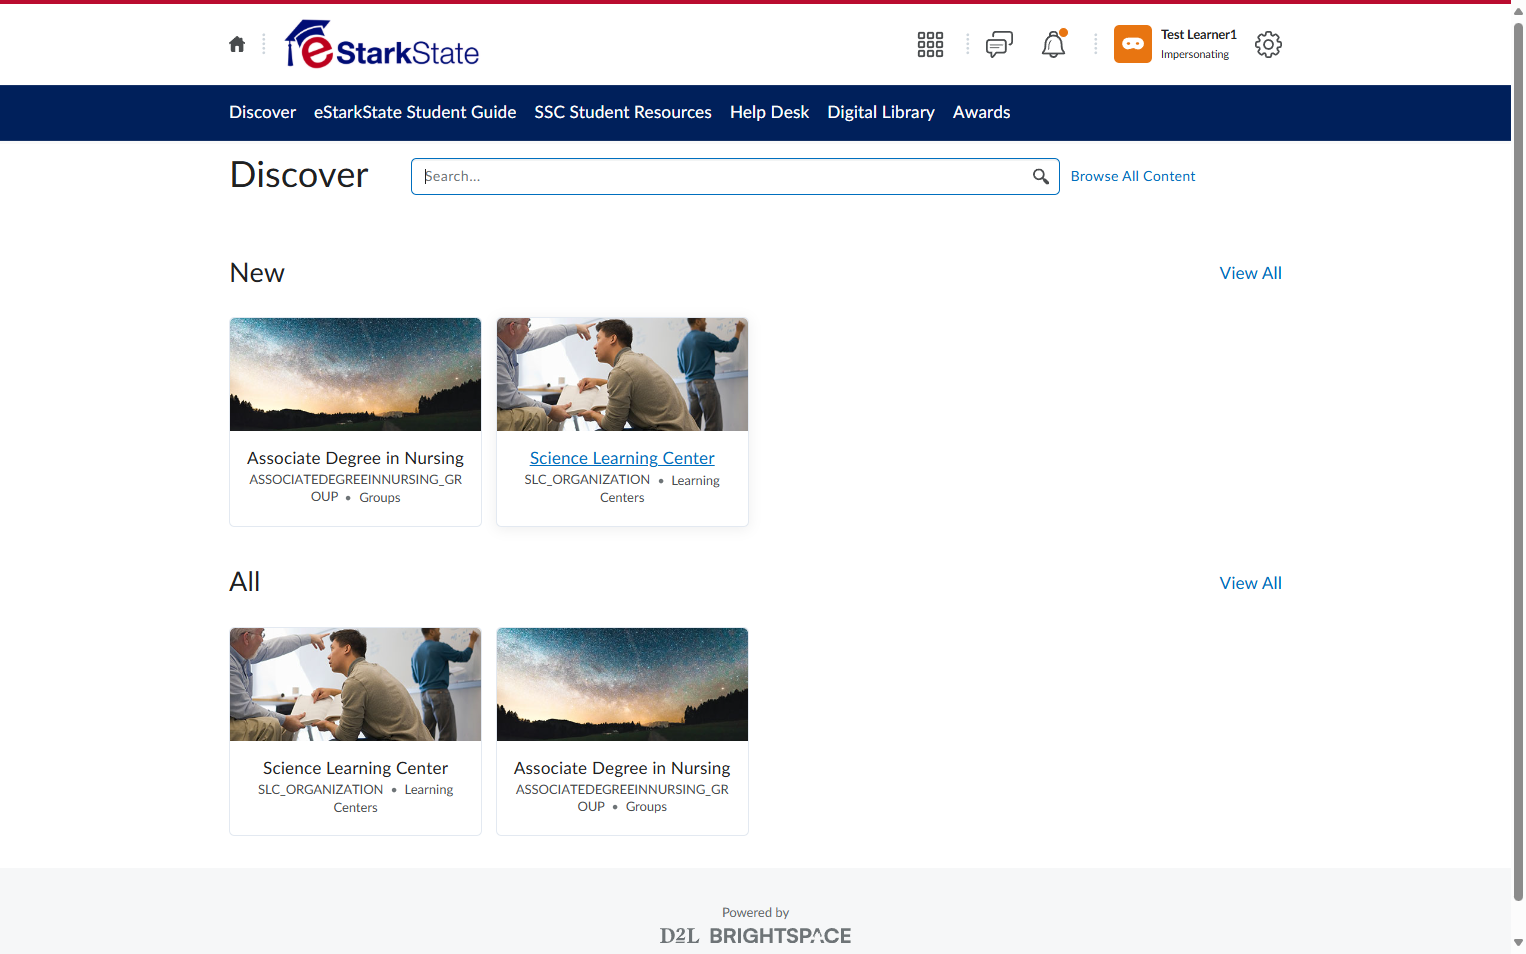Open message alerts chat icon

point(999,44)
